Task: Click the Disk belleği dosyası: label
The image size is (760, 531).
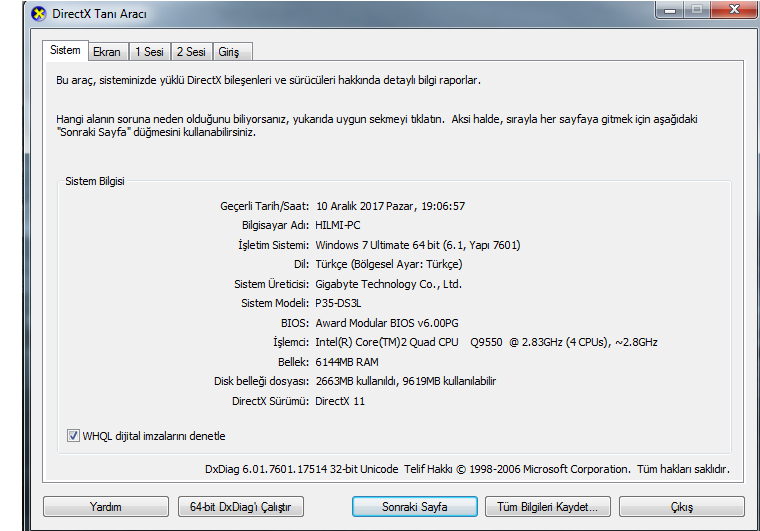Action: (x=262, y=381)
